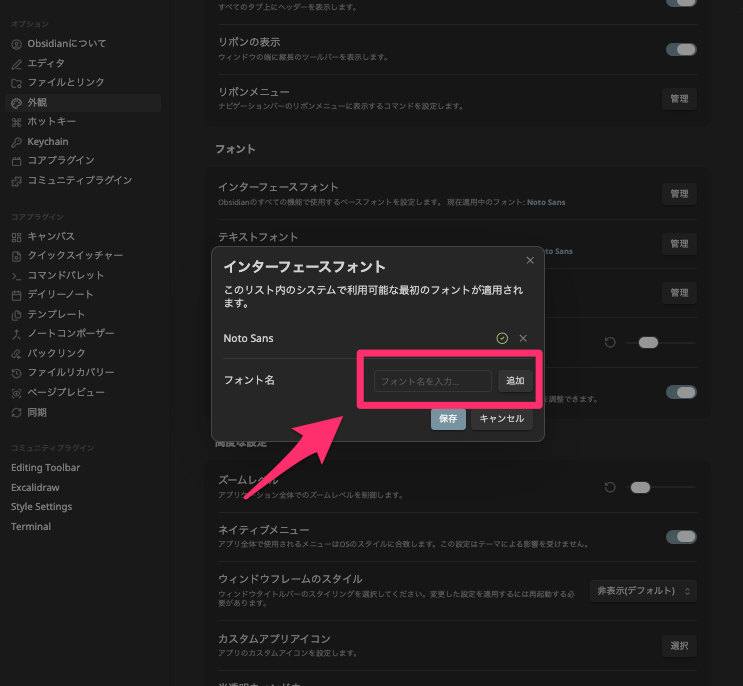Click the ズームレベル slider handle

[640, 487]
